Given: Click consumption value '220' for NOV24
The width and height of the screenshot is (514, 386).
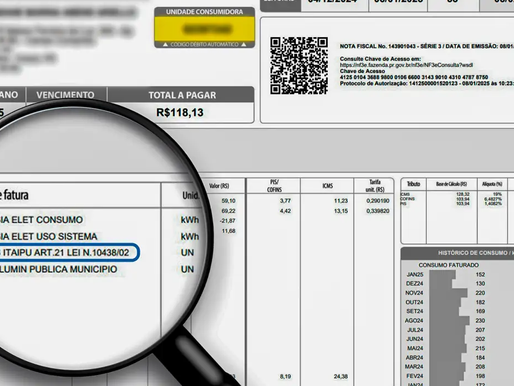Looking at the screenshot, I should click(x=480, y=293).
